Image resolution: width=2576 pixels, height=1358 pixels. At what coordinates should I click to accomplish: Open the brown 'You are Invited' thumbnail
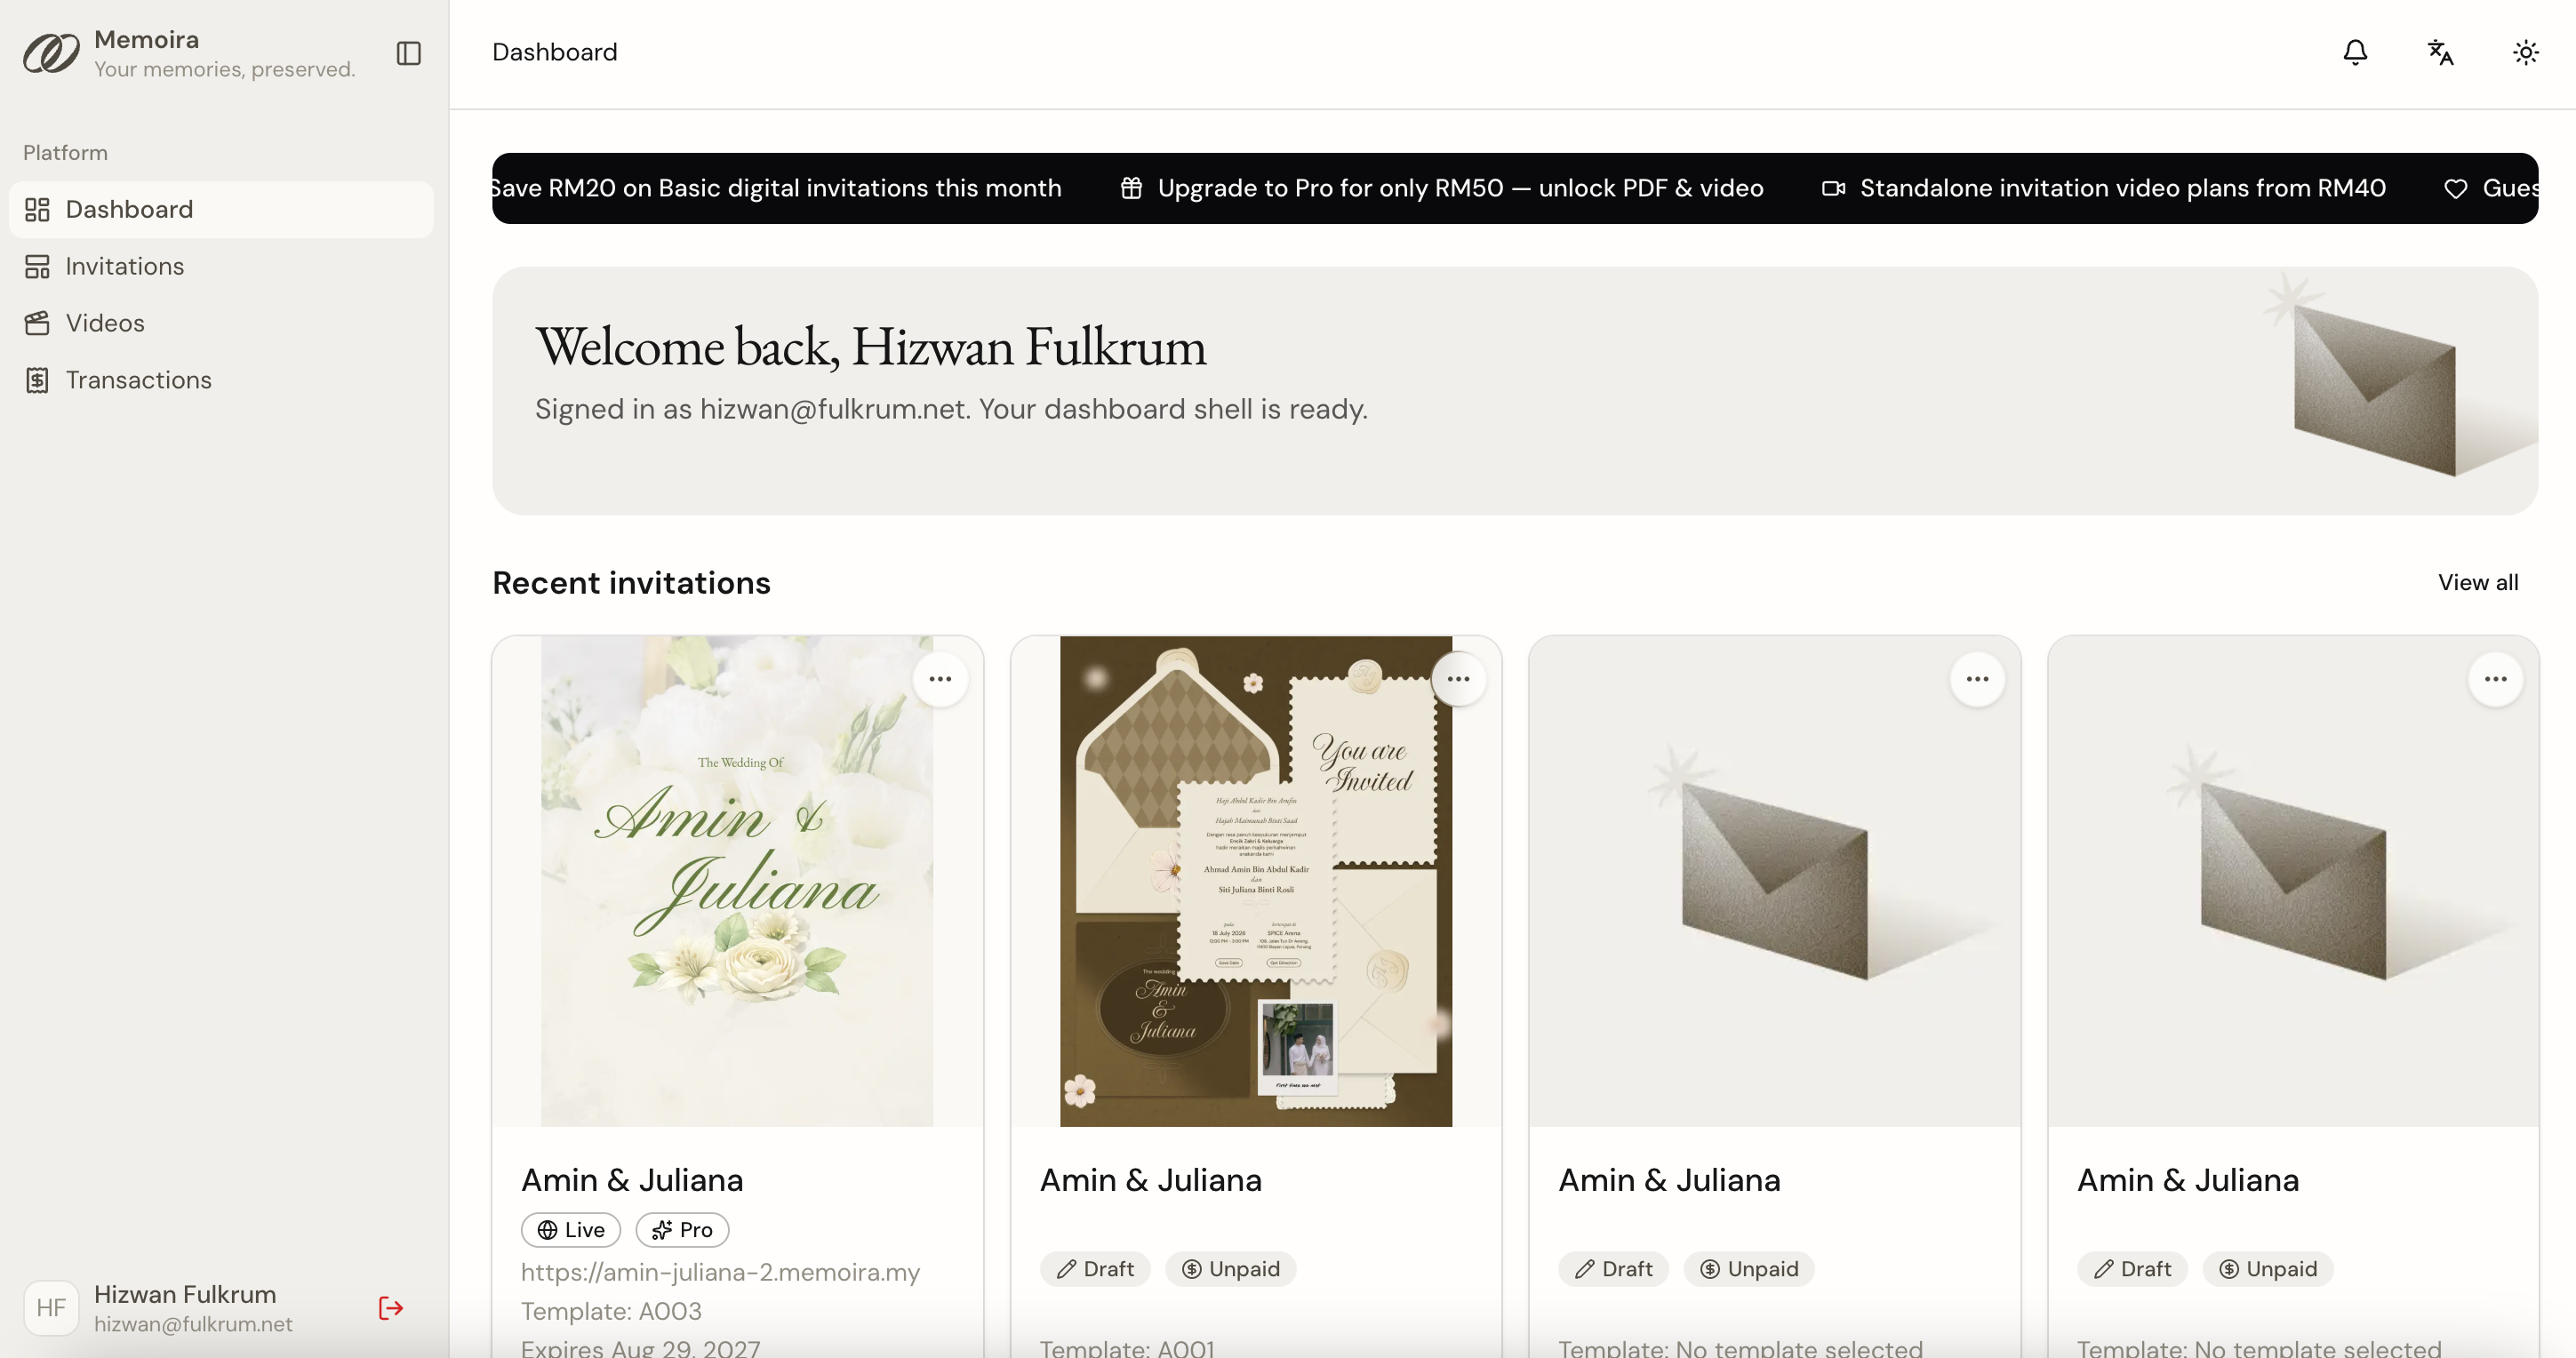point(1256,881)
